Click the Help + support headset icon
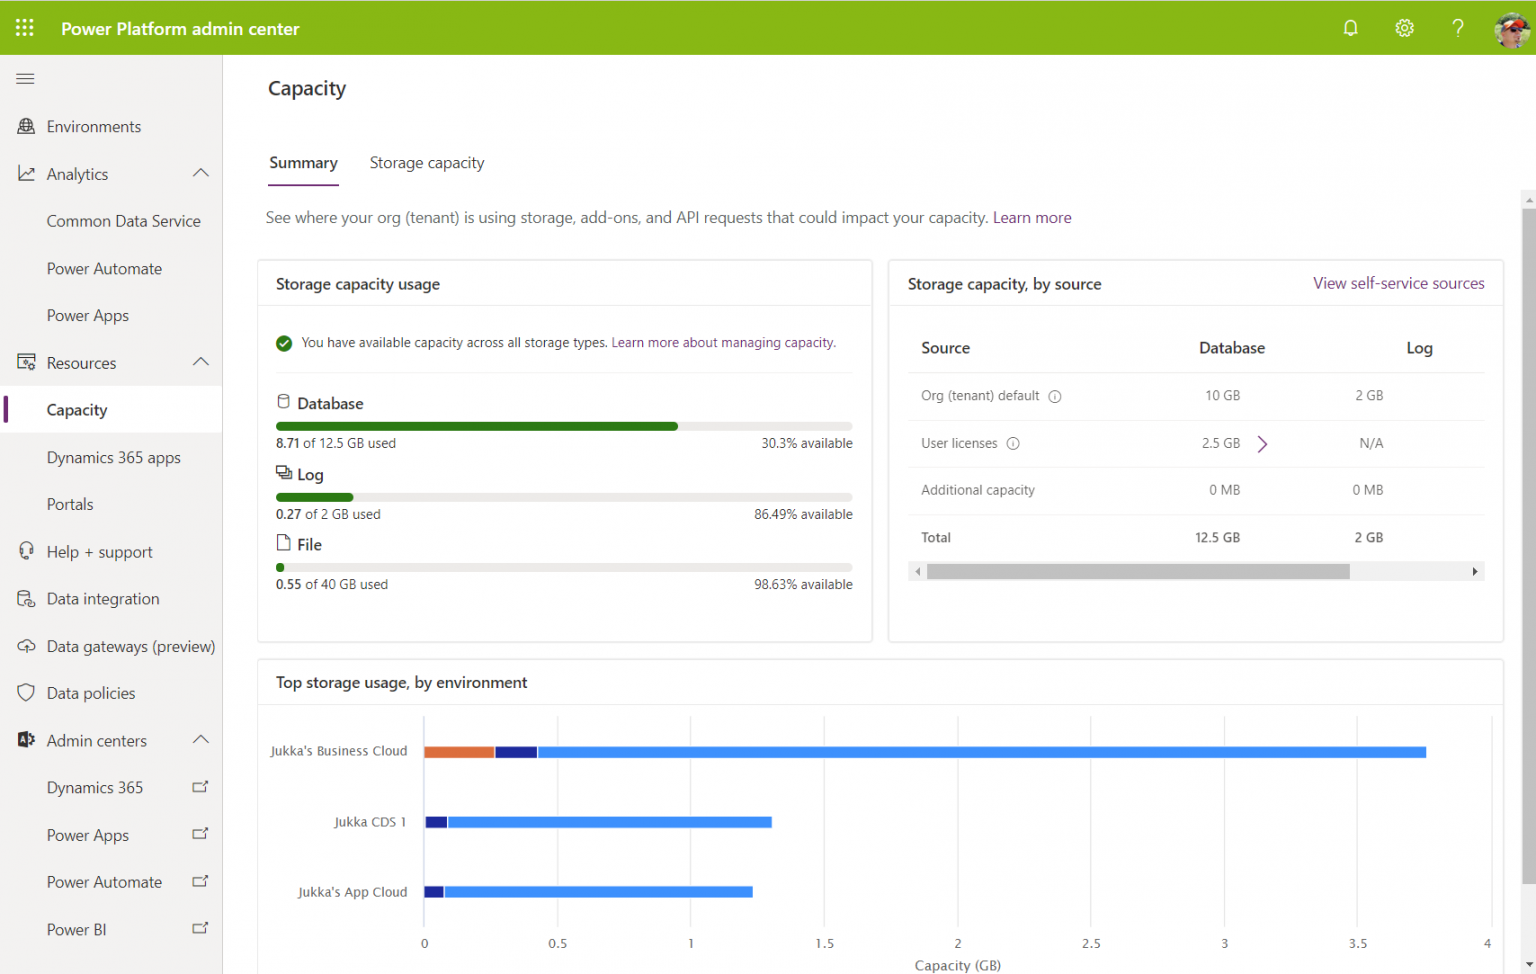 26,551
